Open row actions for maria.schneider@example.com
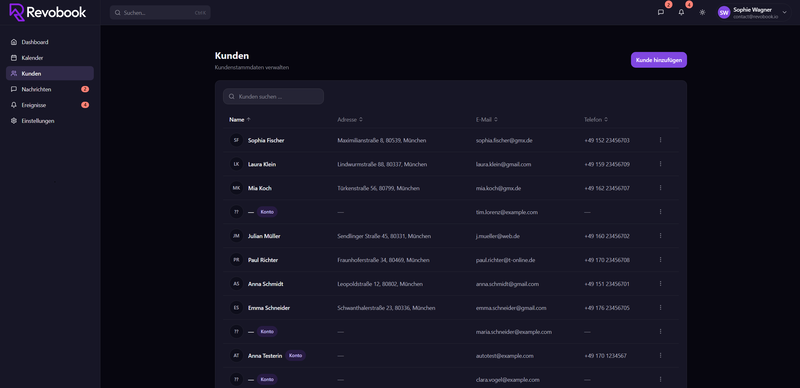The width and height of the screenshot is (800, 388). pyautogui.click(x=660, y=331)
